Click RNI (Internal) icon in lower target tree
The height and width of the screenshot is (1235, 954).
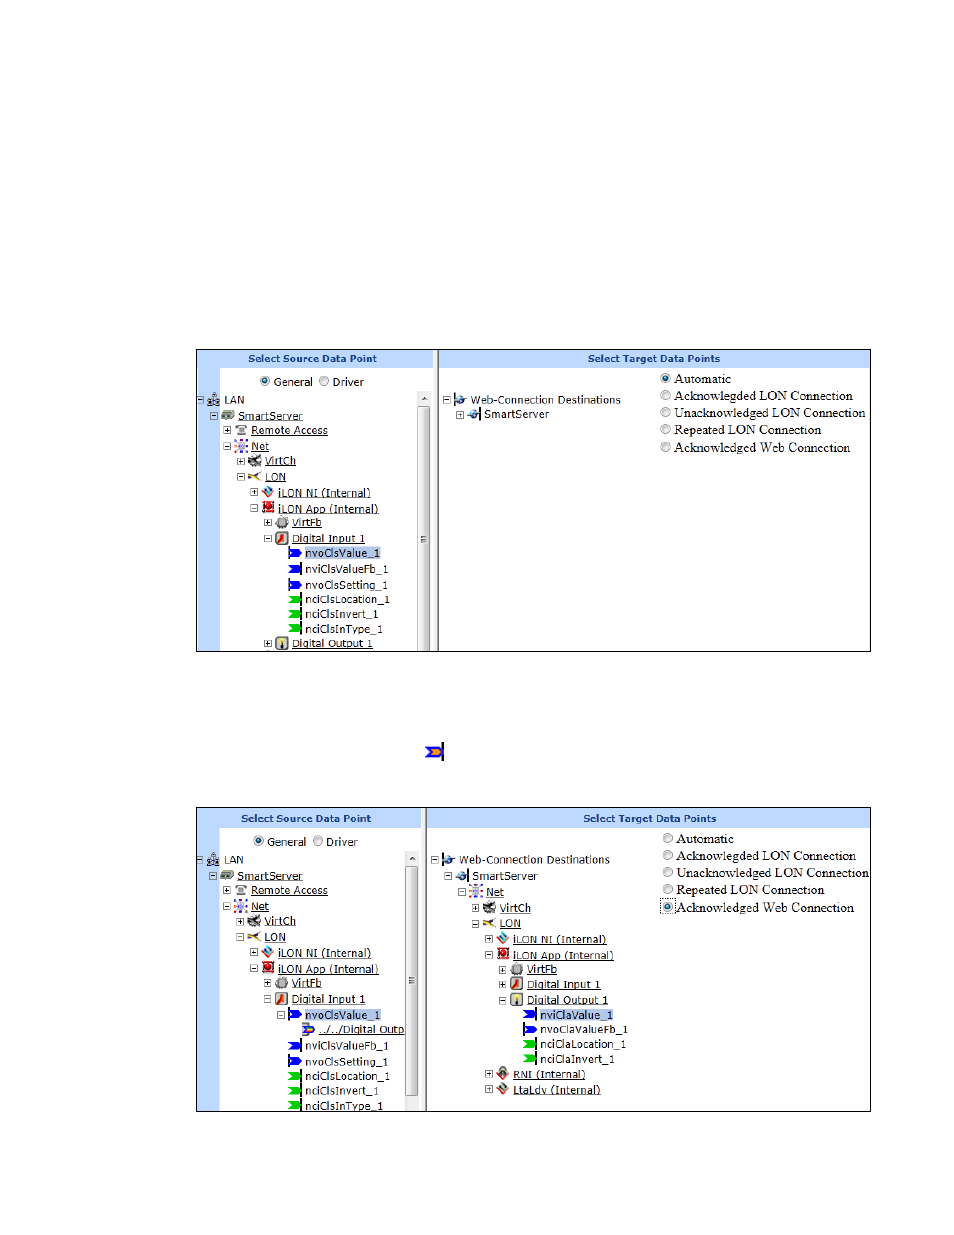point(503,1074)
